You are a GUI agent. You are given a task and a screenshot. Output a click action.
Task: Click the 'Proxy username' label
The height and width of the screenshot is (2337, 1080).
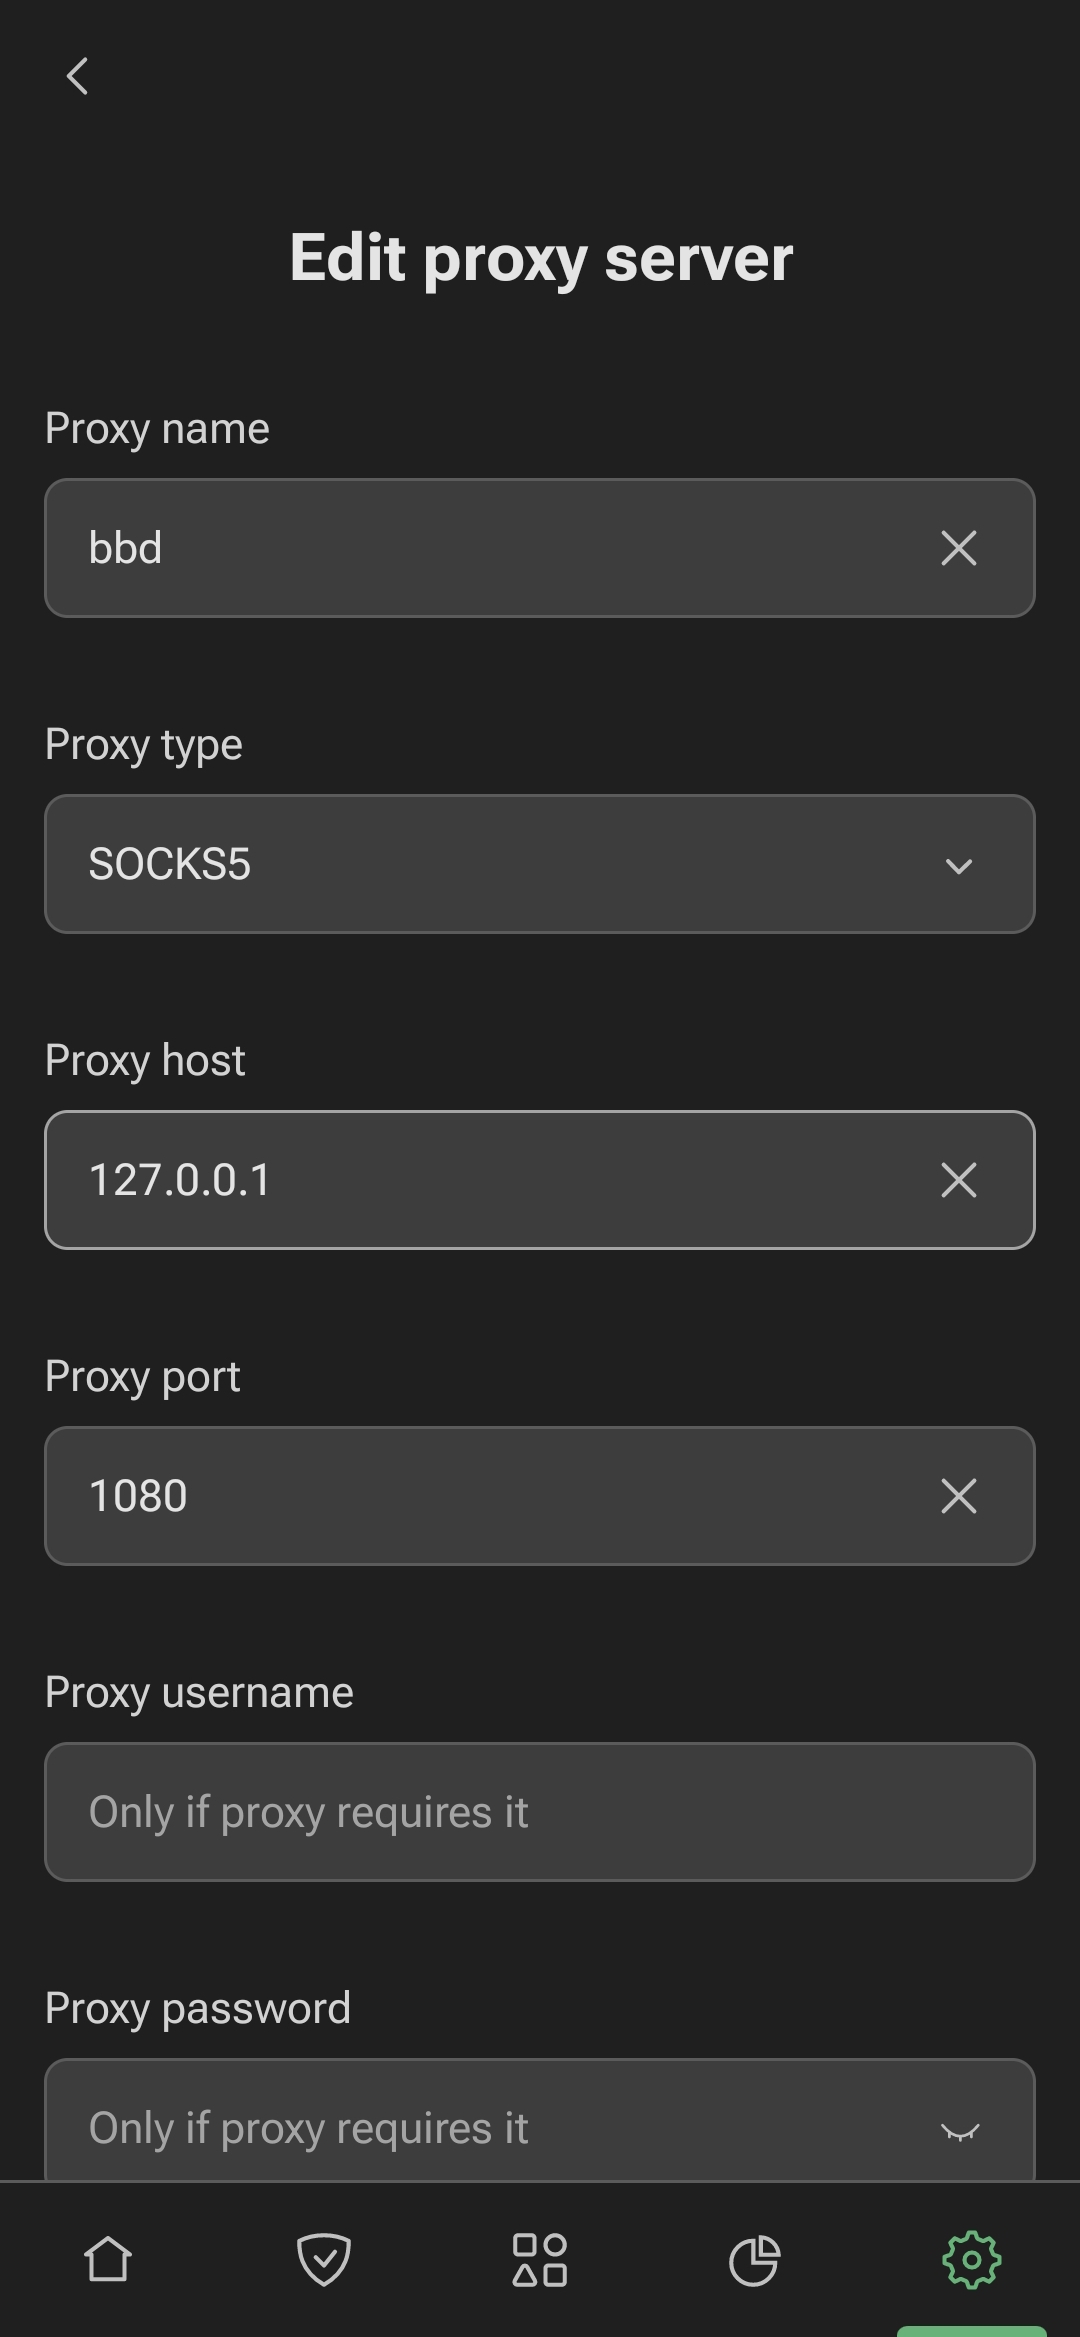click(199, 1693)
